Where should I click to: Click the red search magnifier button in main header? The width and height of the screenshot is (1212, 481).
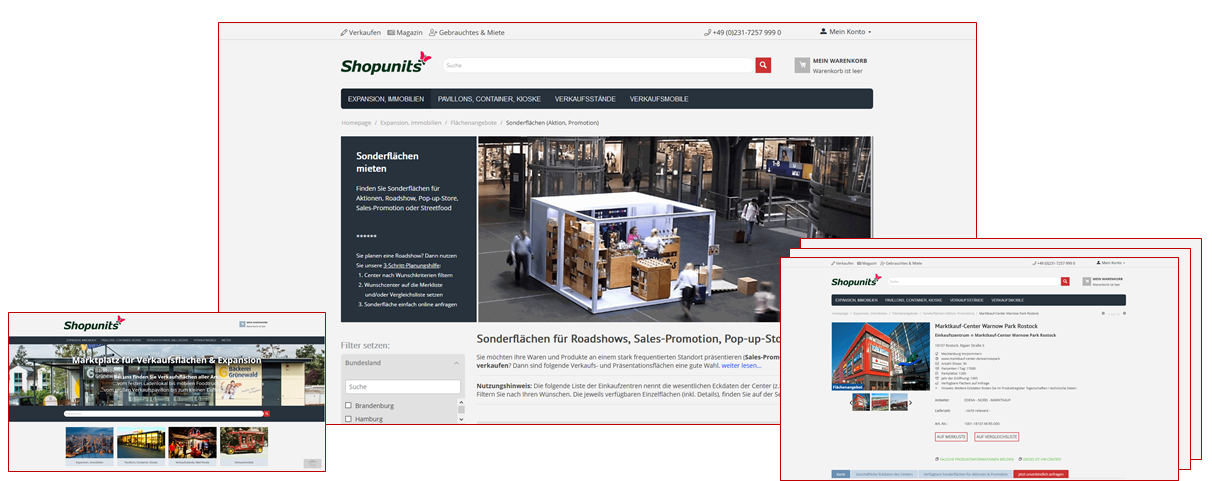point(763,66)
